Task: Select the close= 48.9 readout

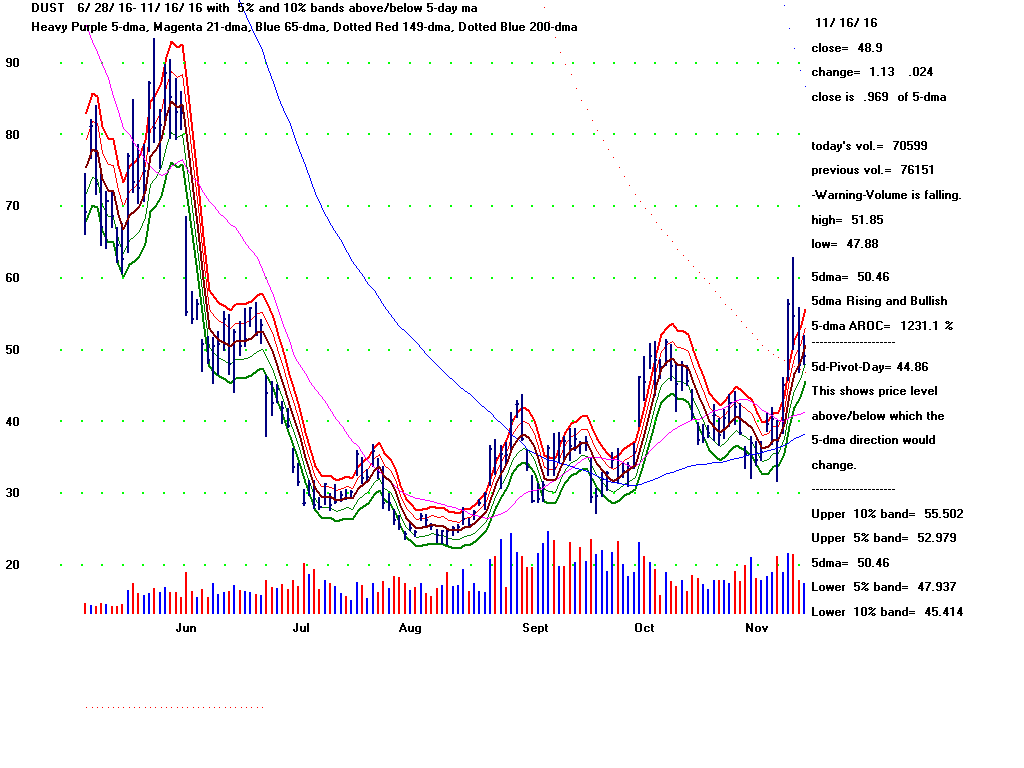Action: point(847,47)
